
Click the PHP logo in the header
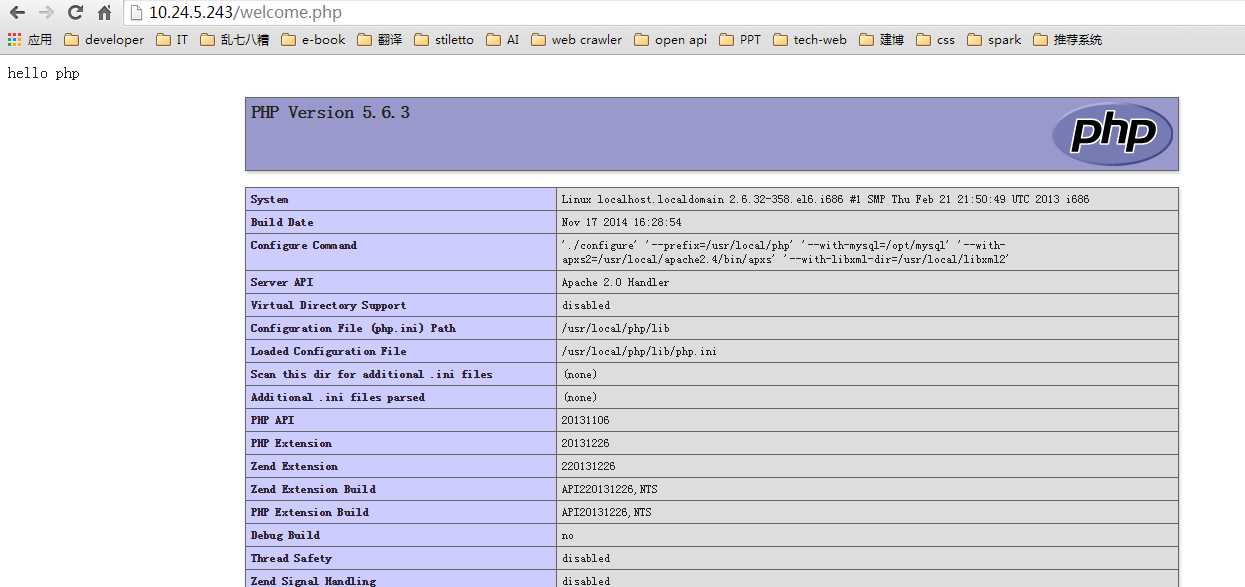coord(1112,134)
